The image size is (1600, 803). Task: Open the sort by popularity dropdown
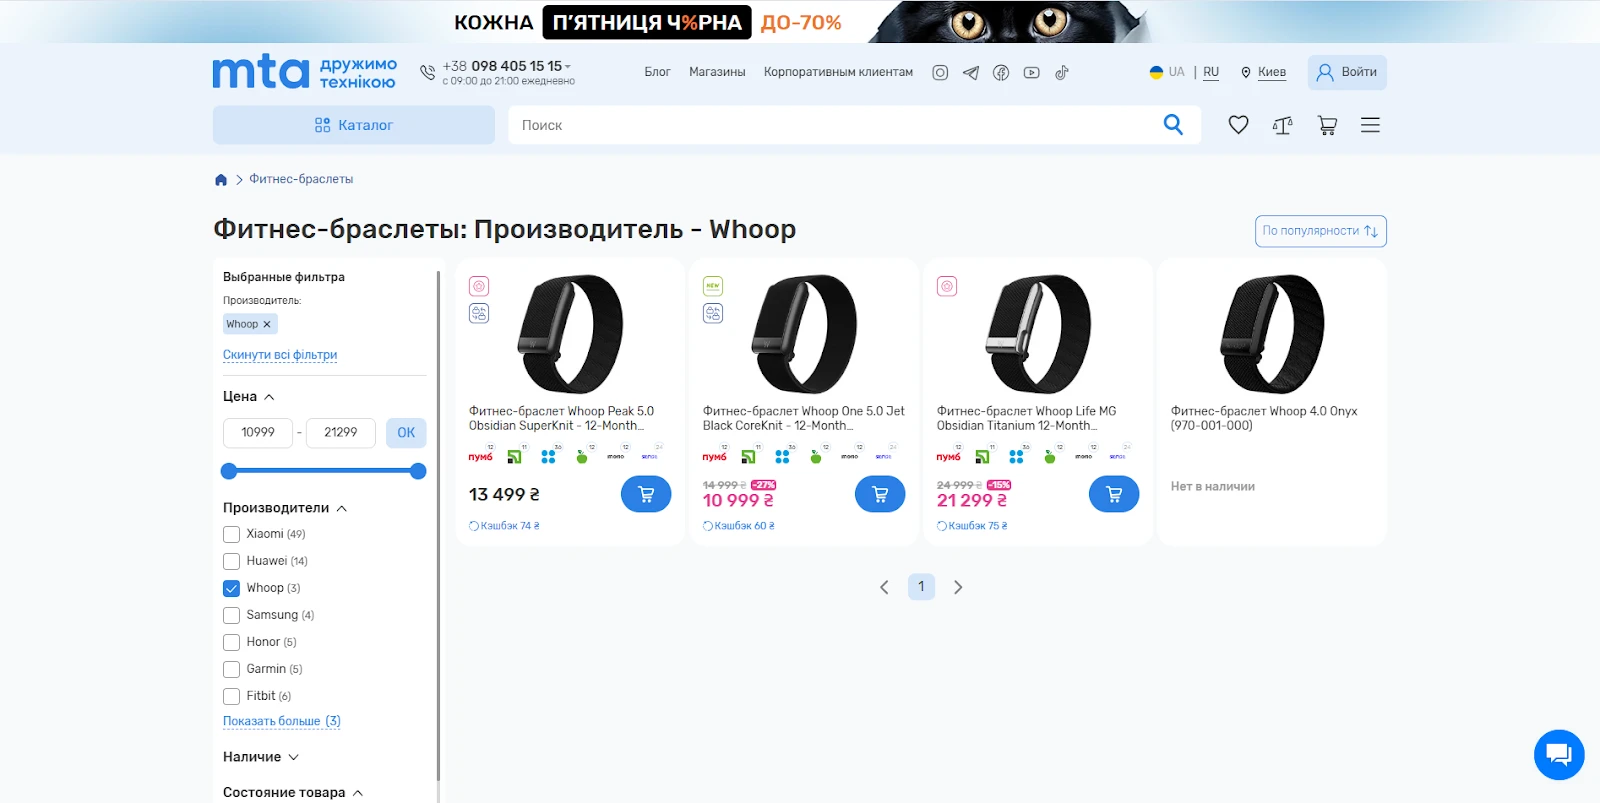[x=1320, y=231]
